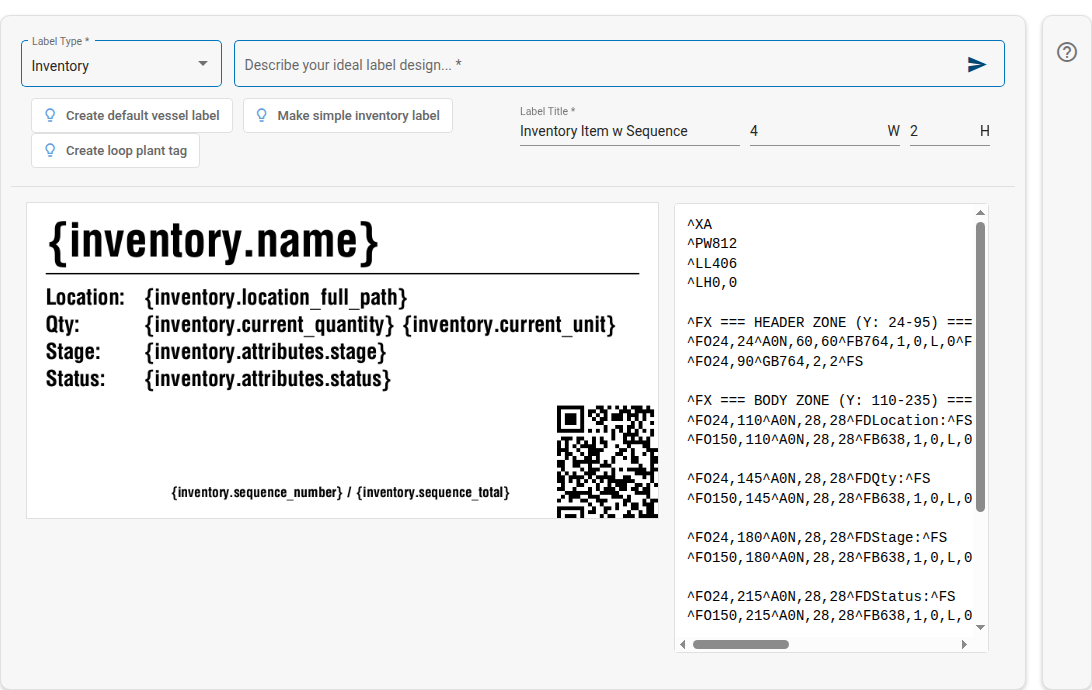Click the lightbulb icon on Create default vessel label
The width and height of the screenshot is (1092, 690).
tap(50, 115)
